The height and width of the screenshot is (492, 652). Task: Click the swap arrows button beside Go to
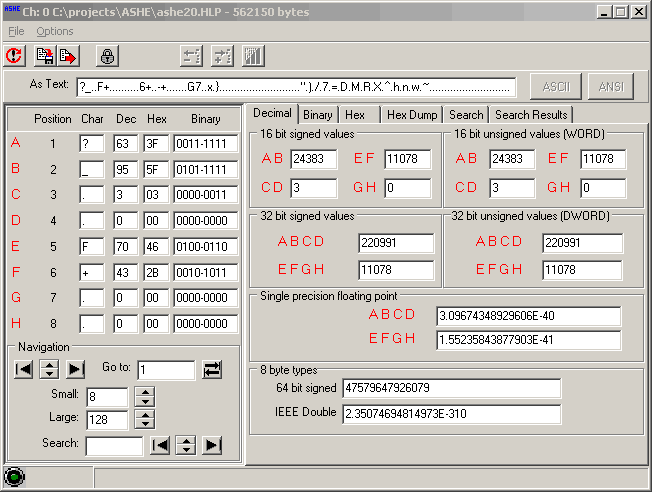click(x=212, y=369)
